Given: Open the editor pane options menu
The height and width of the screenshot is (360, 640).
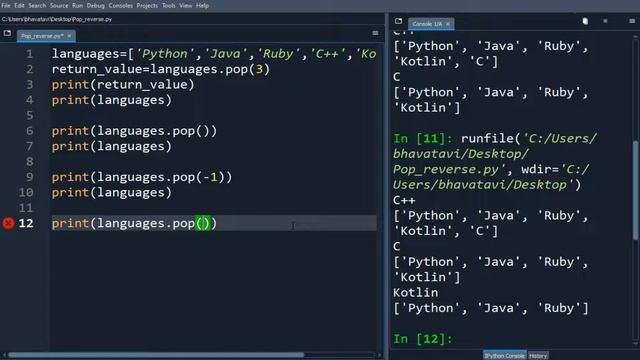Looking at the screenshot, I should click(376, 33).
